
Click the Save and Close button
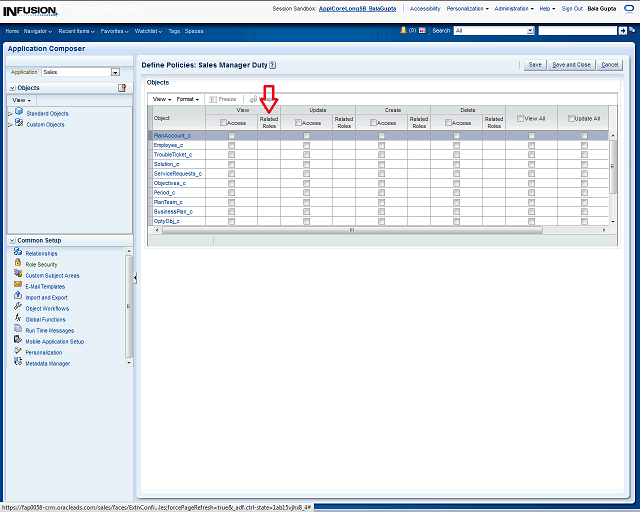click(x=572, y=64)
